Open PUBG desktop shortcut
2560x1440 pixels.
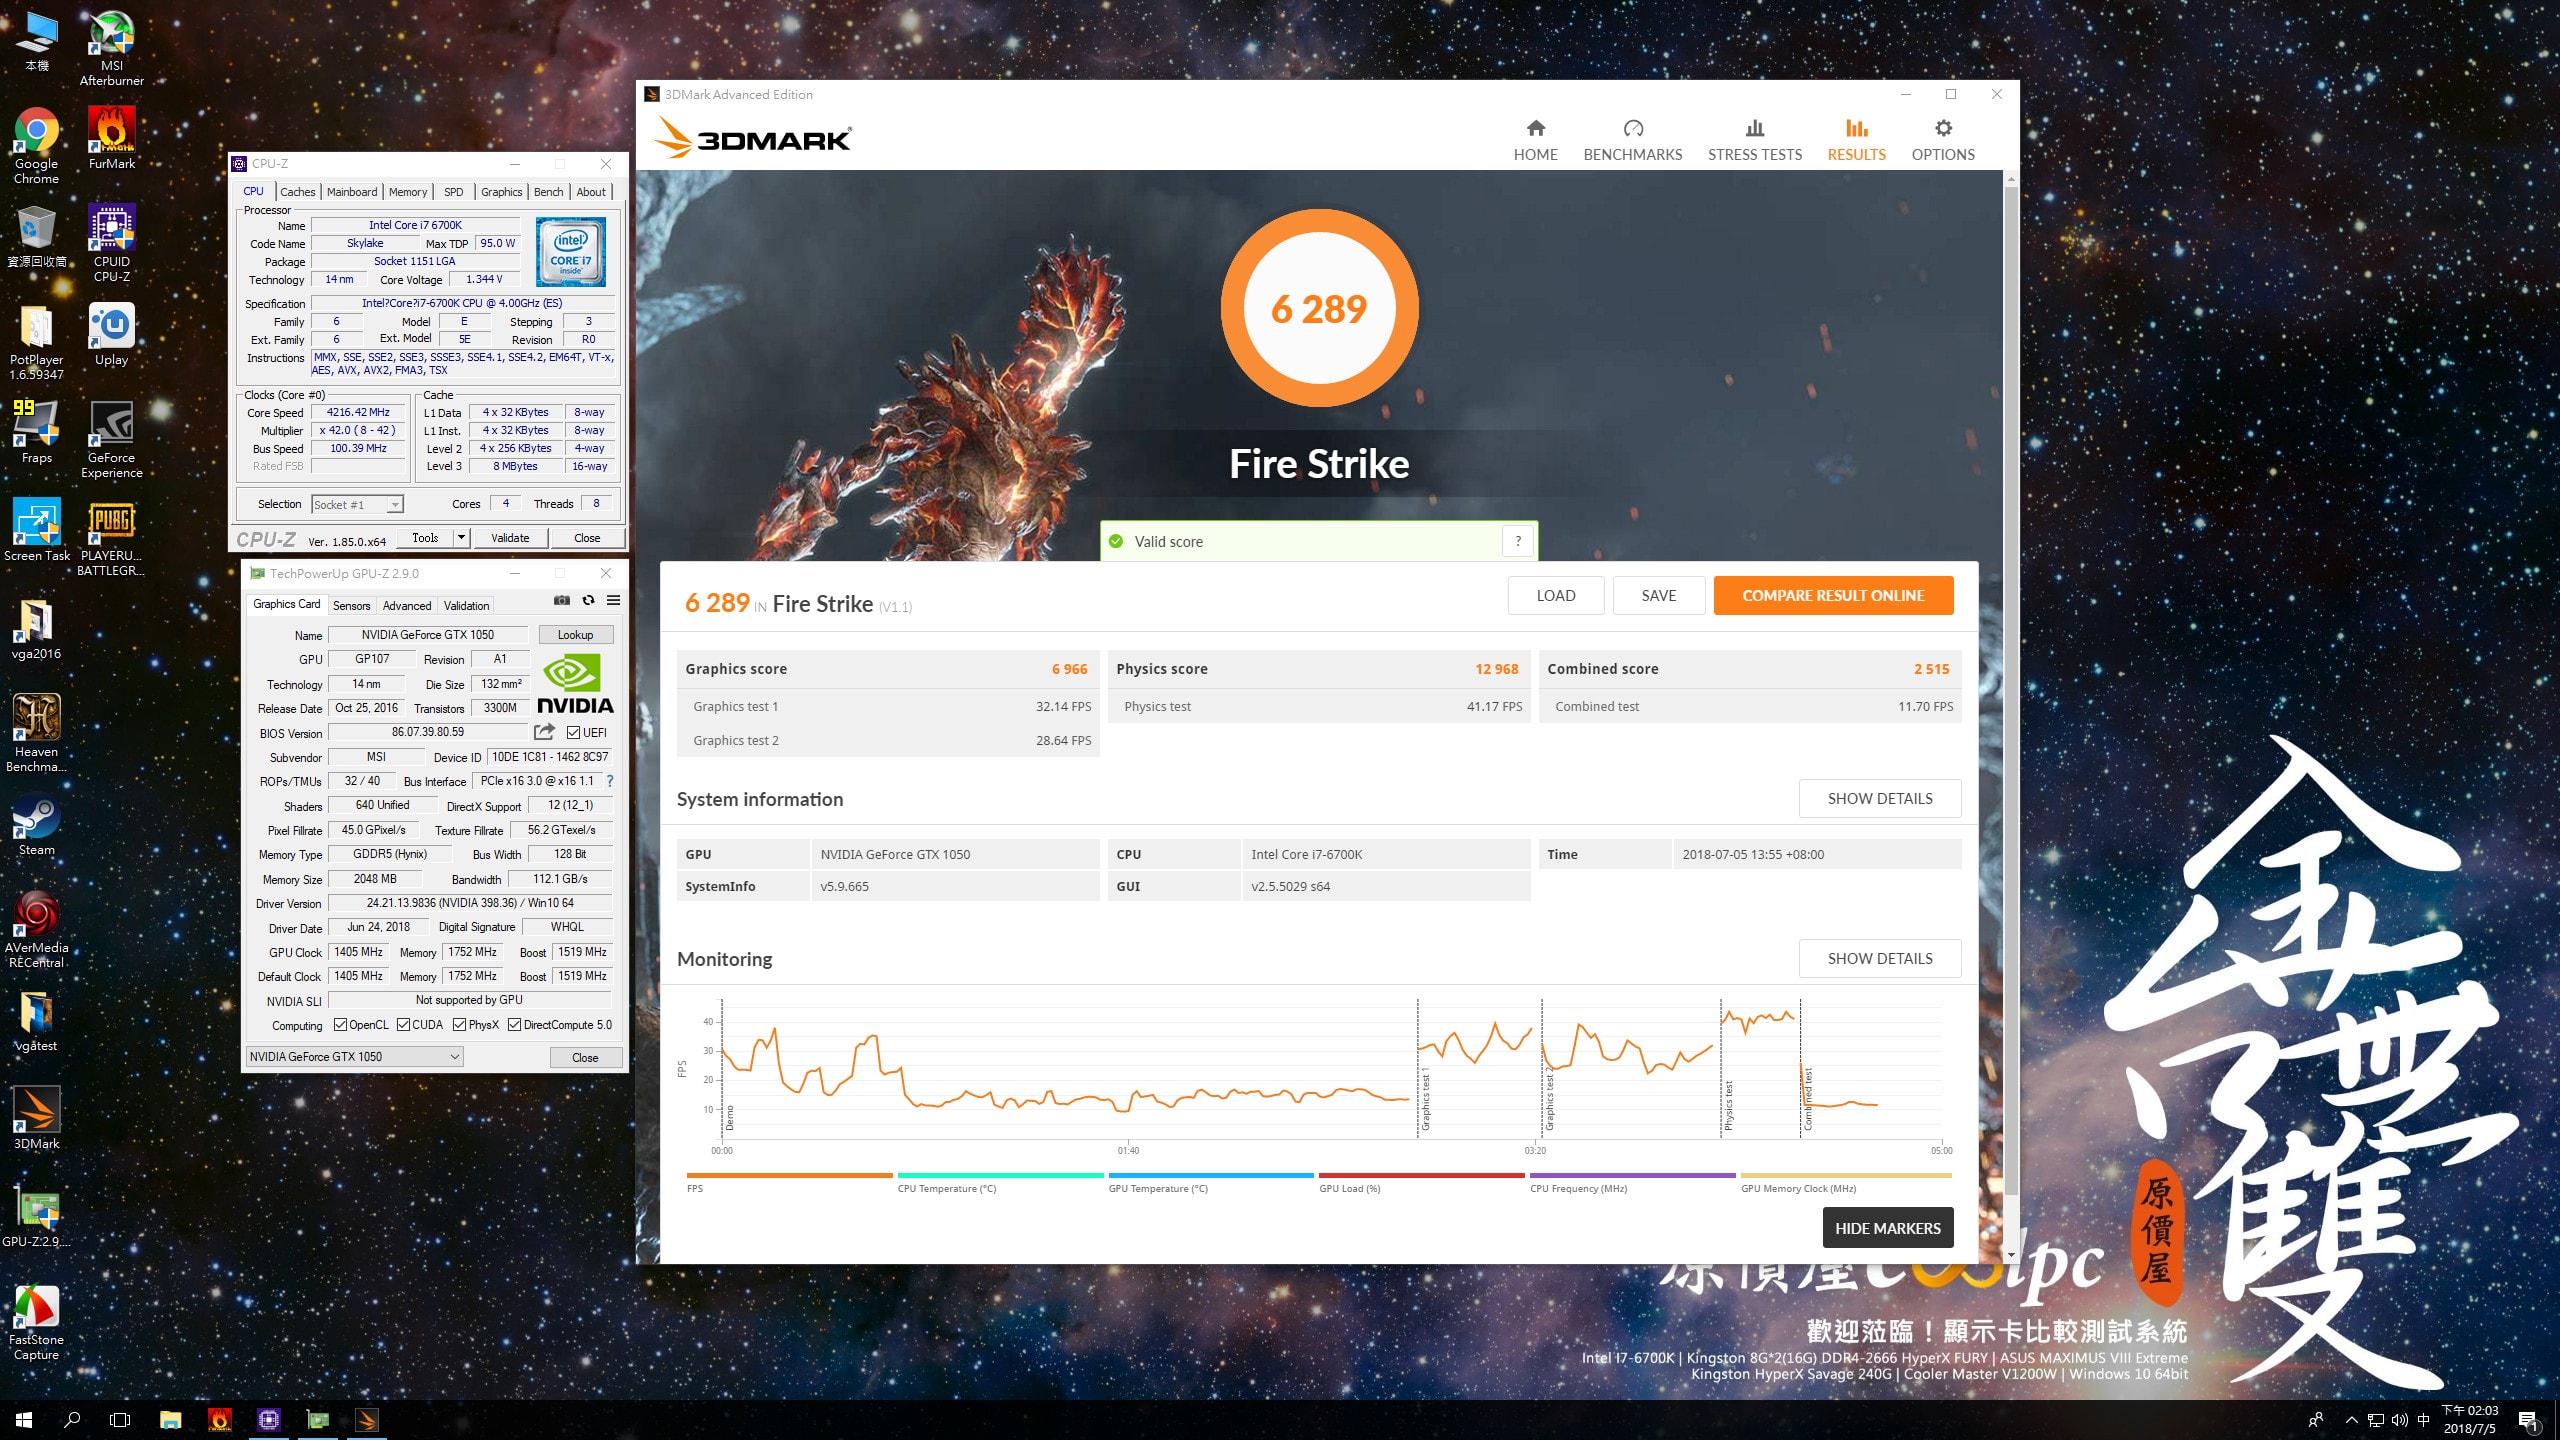[112, 538]
